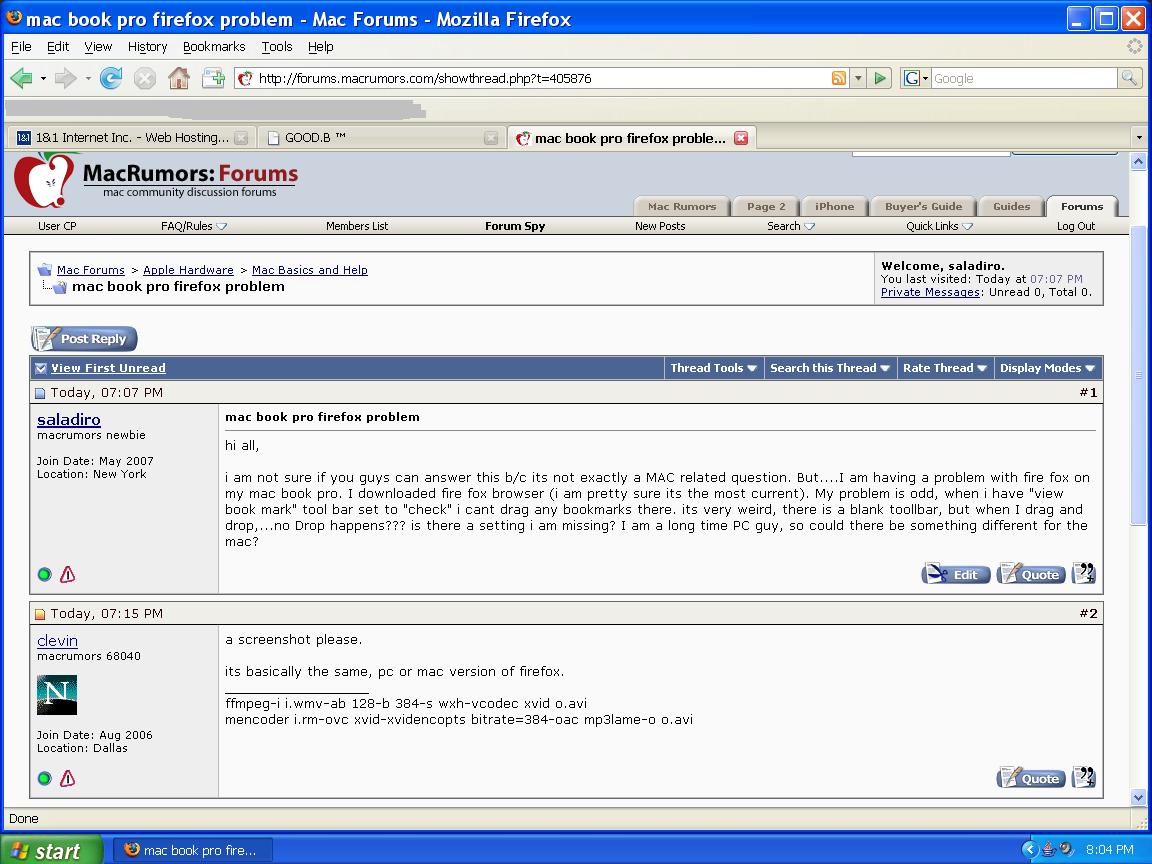Click the Quote button on post #2

pos(1032,778)
